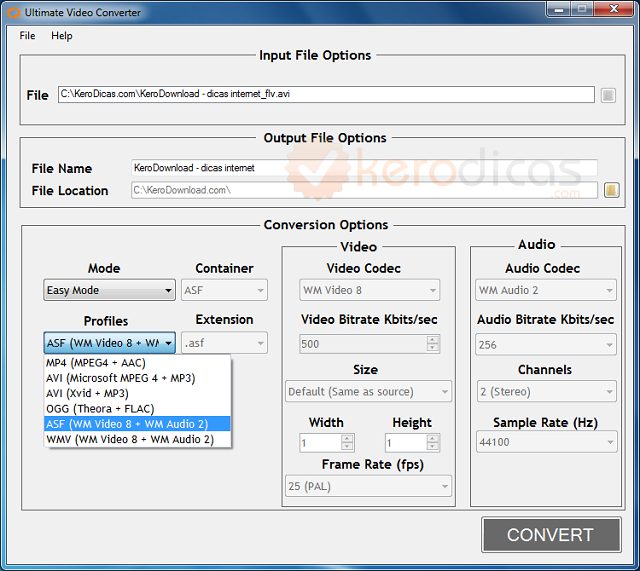The width and height of the screenshot is (640, 571).
Task: Open the Audio Codec dropdown
Action: tap(546, 290)
